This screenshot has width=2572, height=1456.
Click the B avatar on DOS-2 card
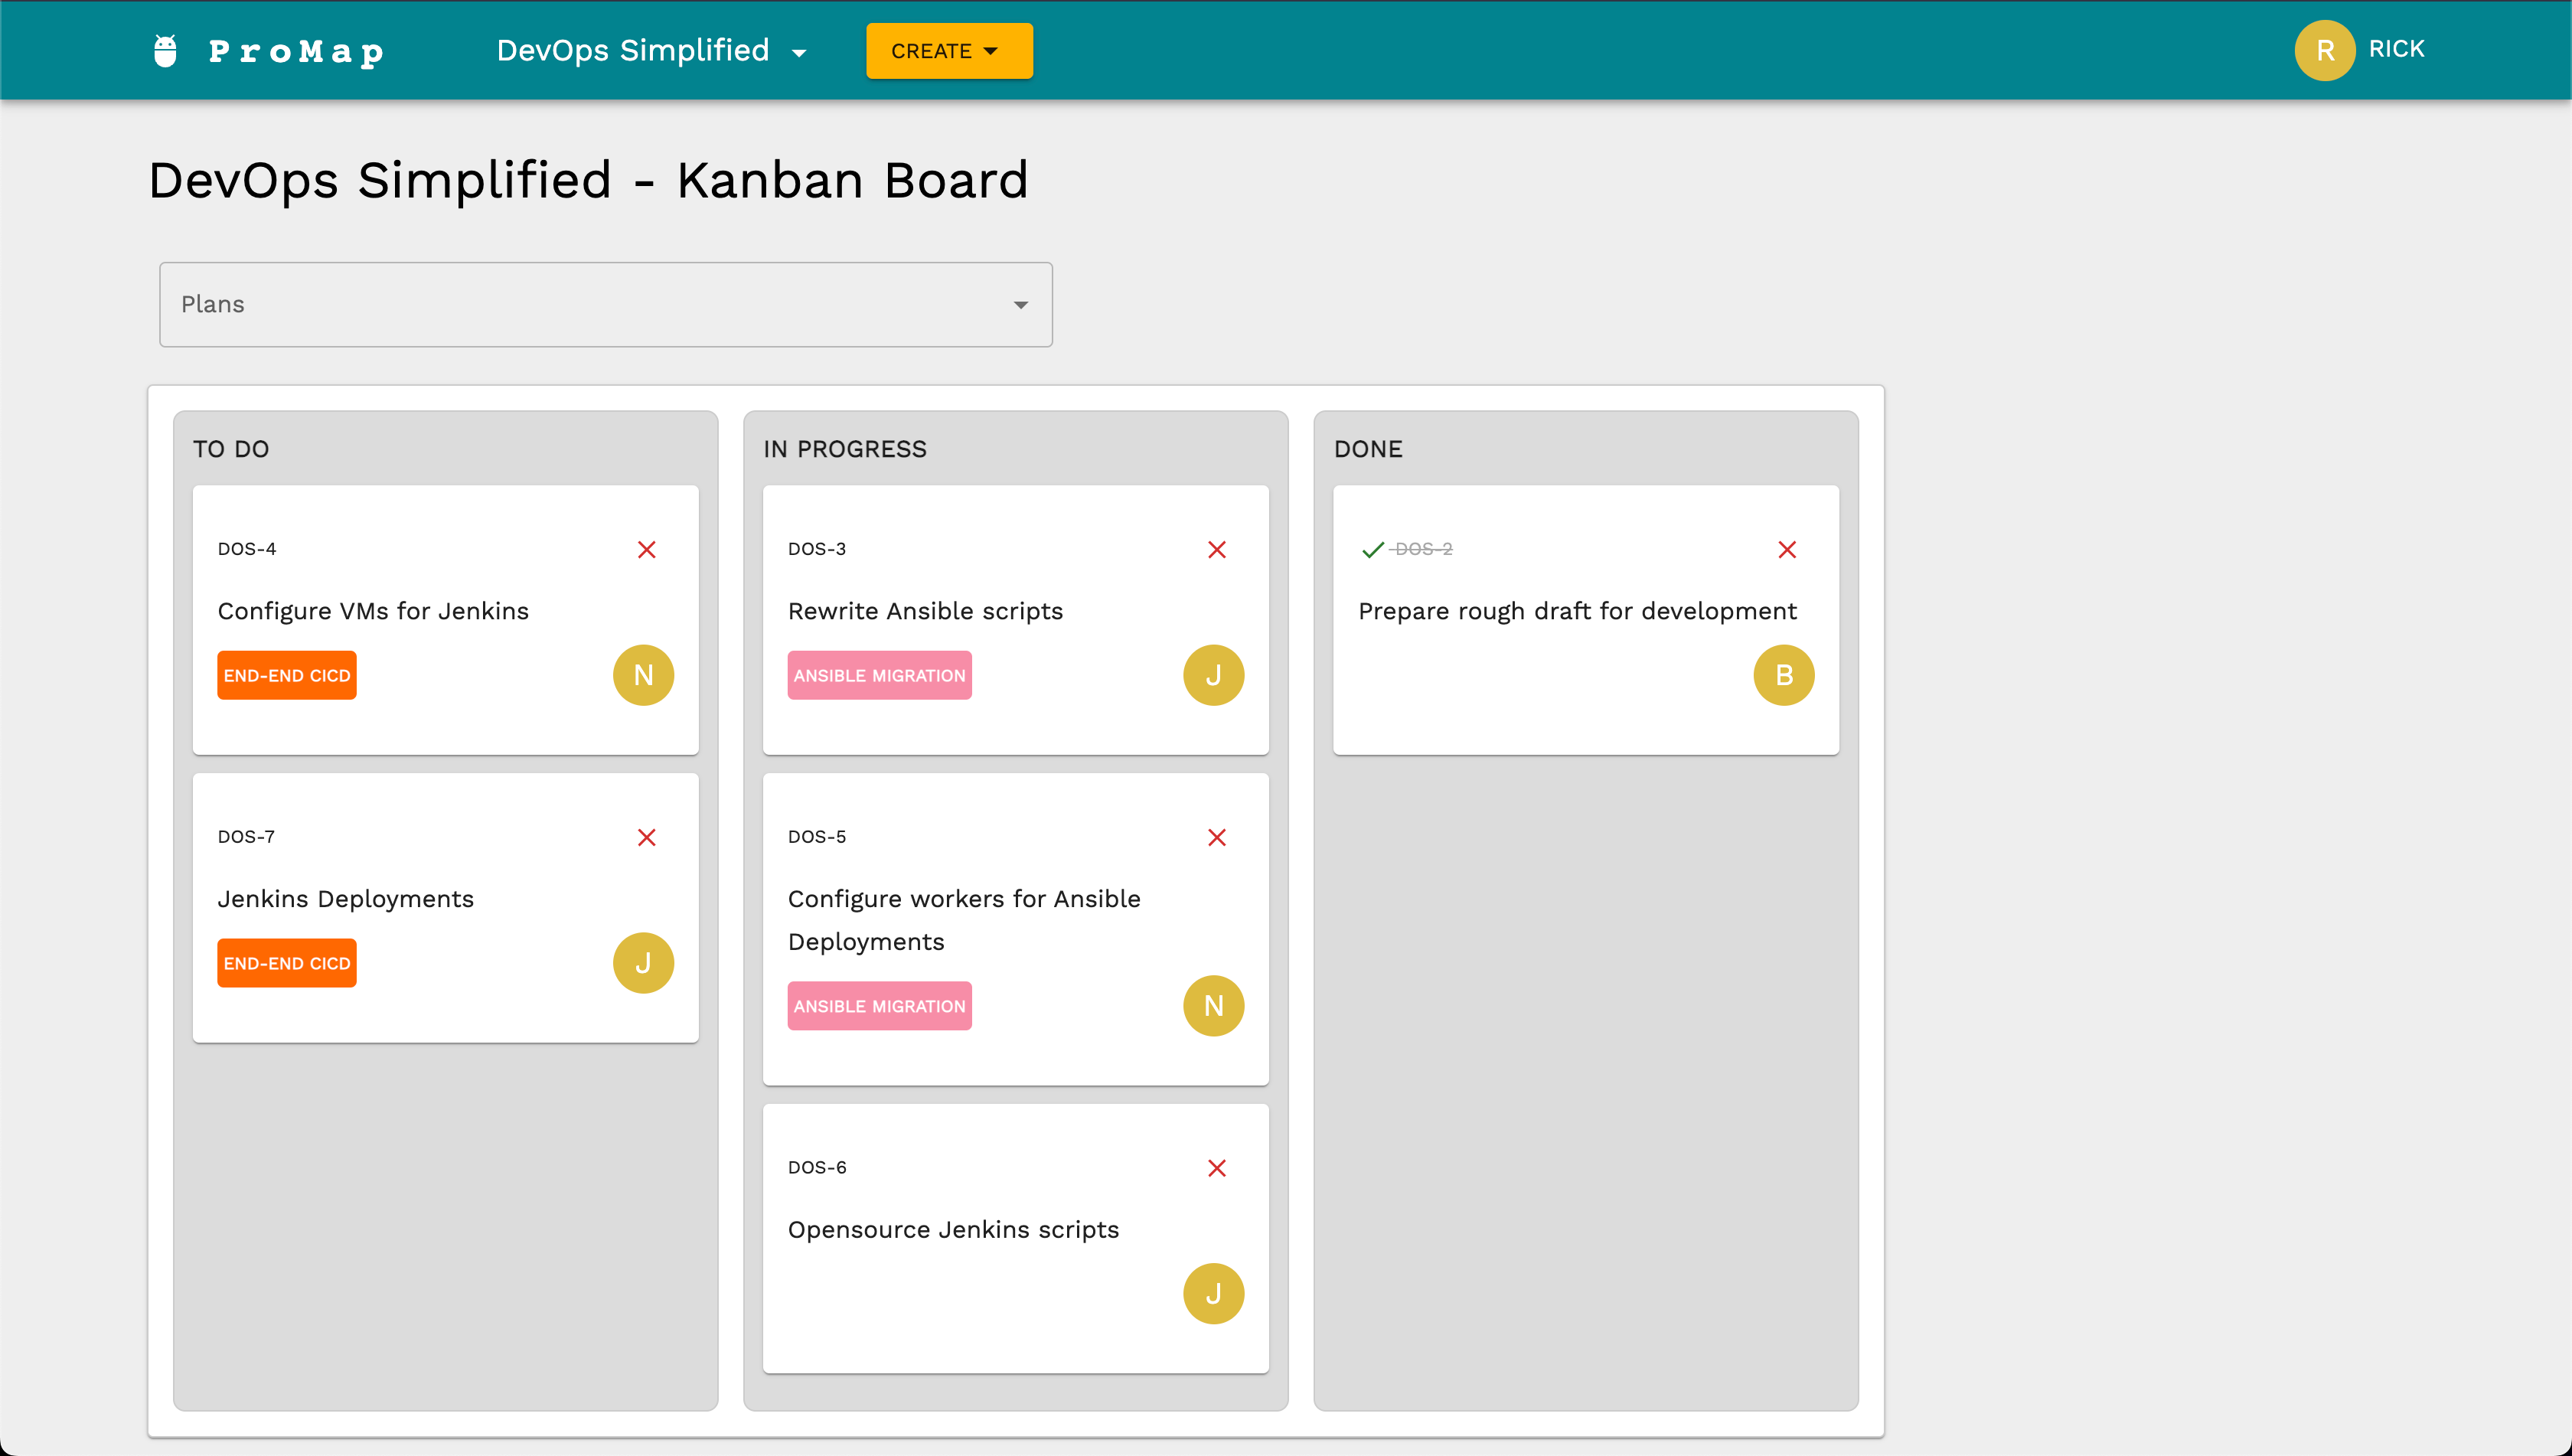tap(1783, 675)
